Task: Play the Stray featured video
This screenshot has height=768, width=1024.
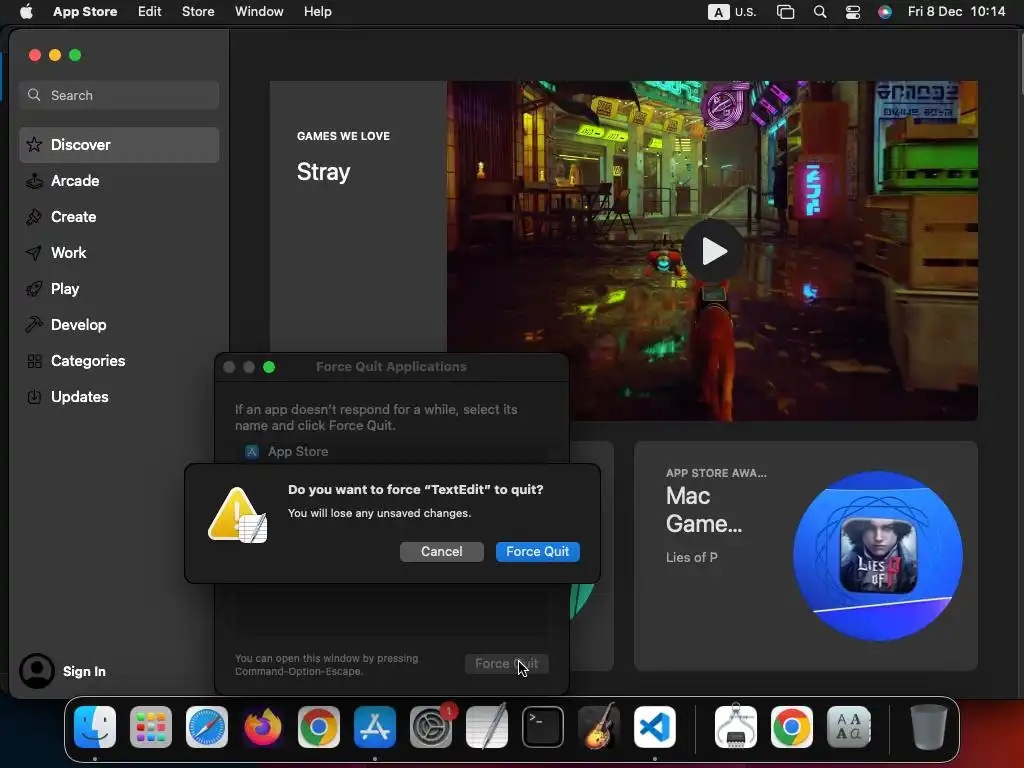Action: pyautogui.click(x=713, y=251)
